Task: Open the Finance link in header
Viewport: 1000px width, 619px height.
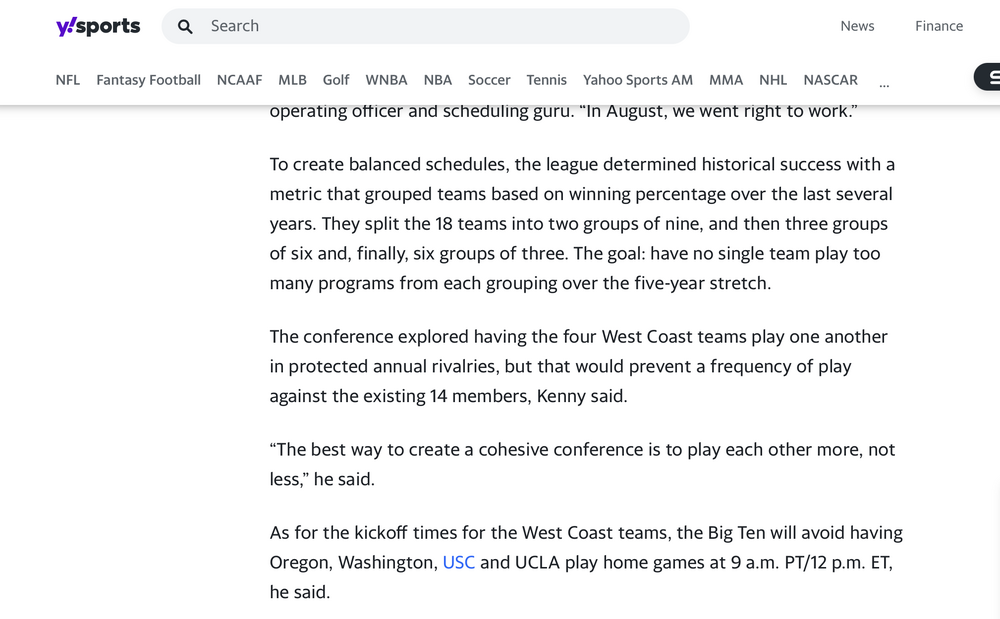Action: (938, 27)
